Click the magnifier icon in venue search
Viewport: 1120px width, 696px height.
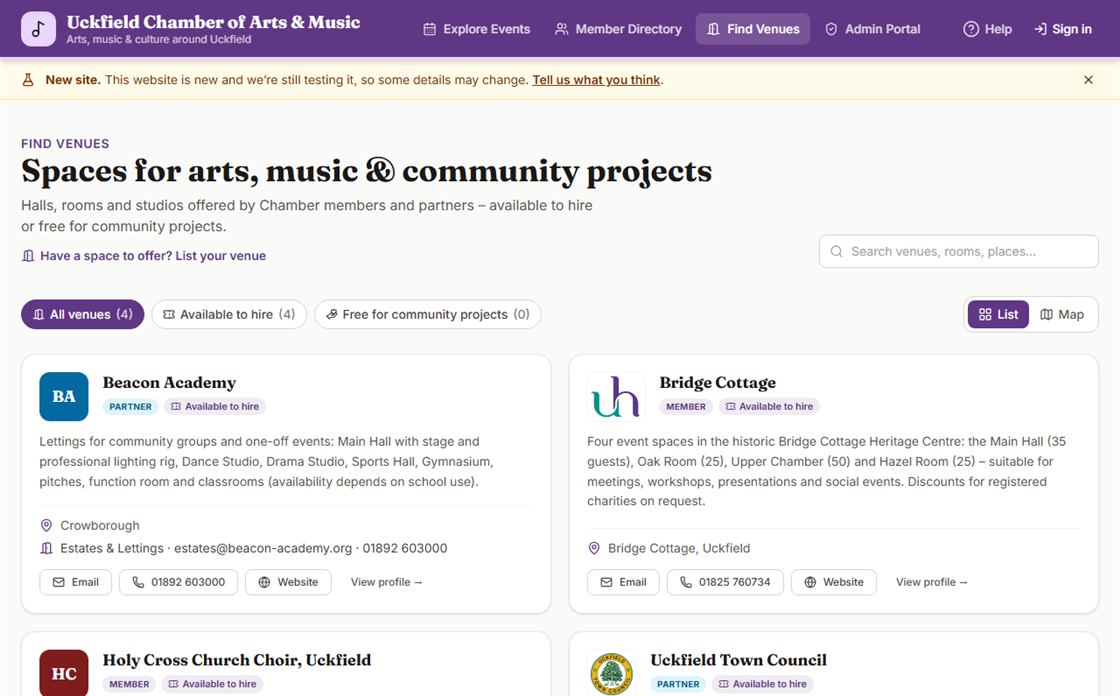click(836, 252)
